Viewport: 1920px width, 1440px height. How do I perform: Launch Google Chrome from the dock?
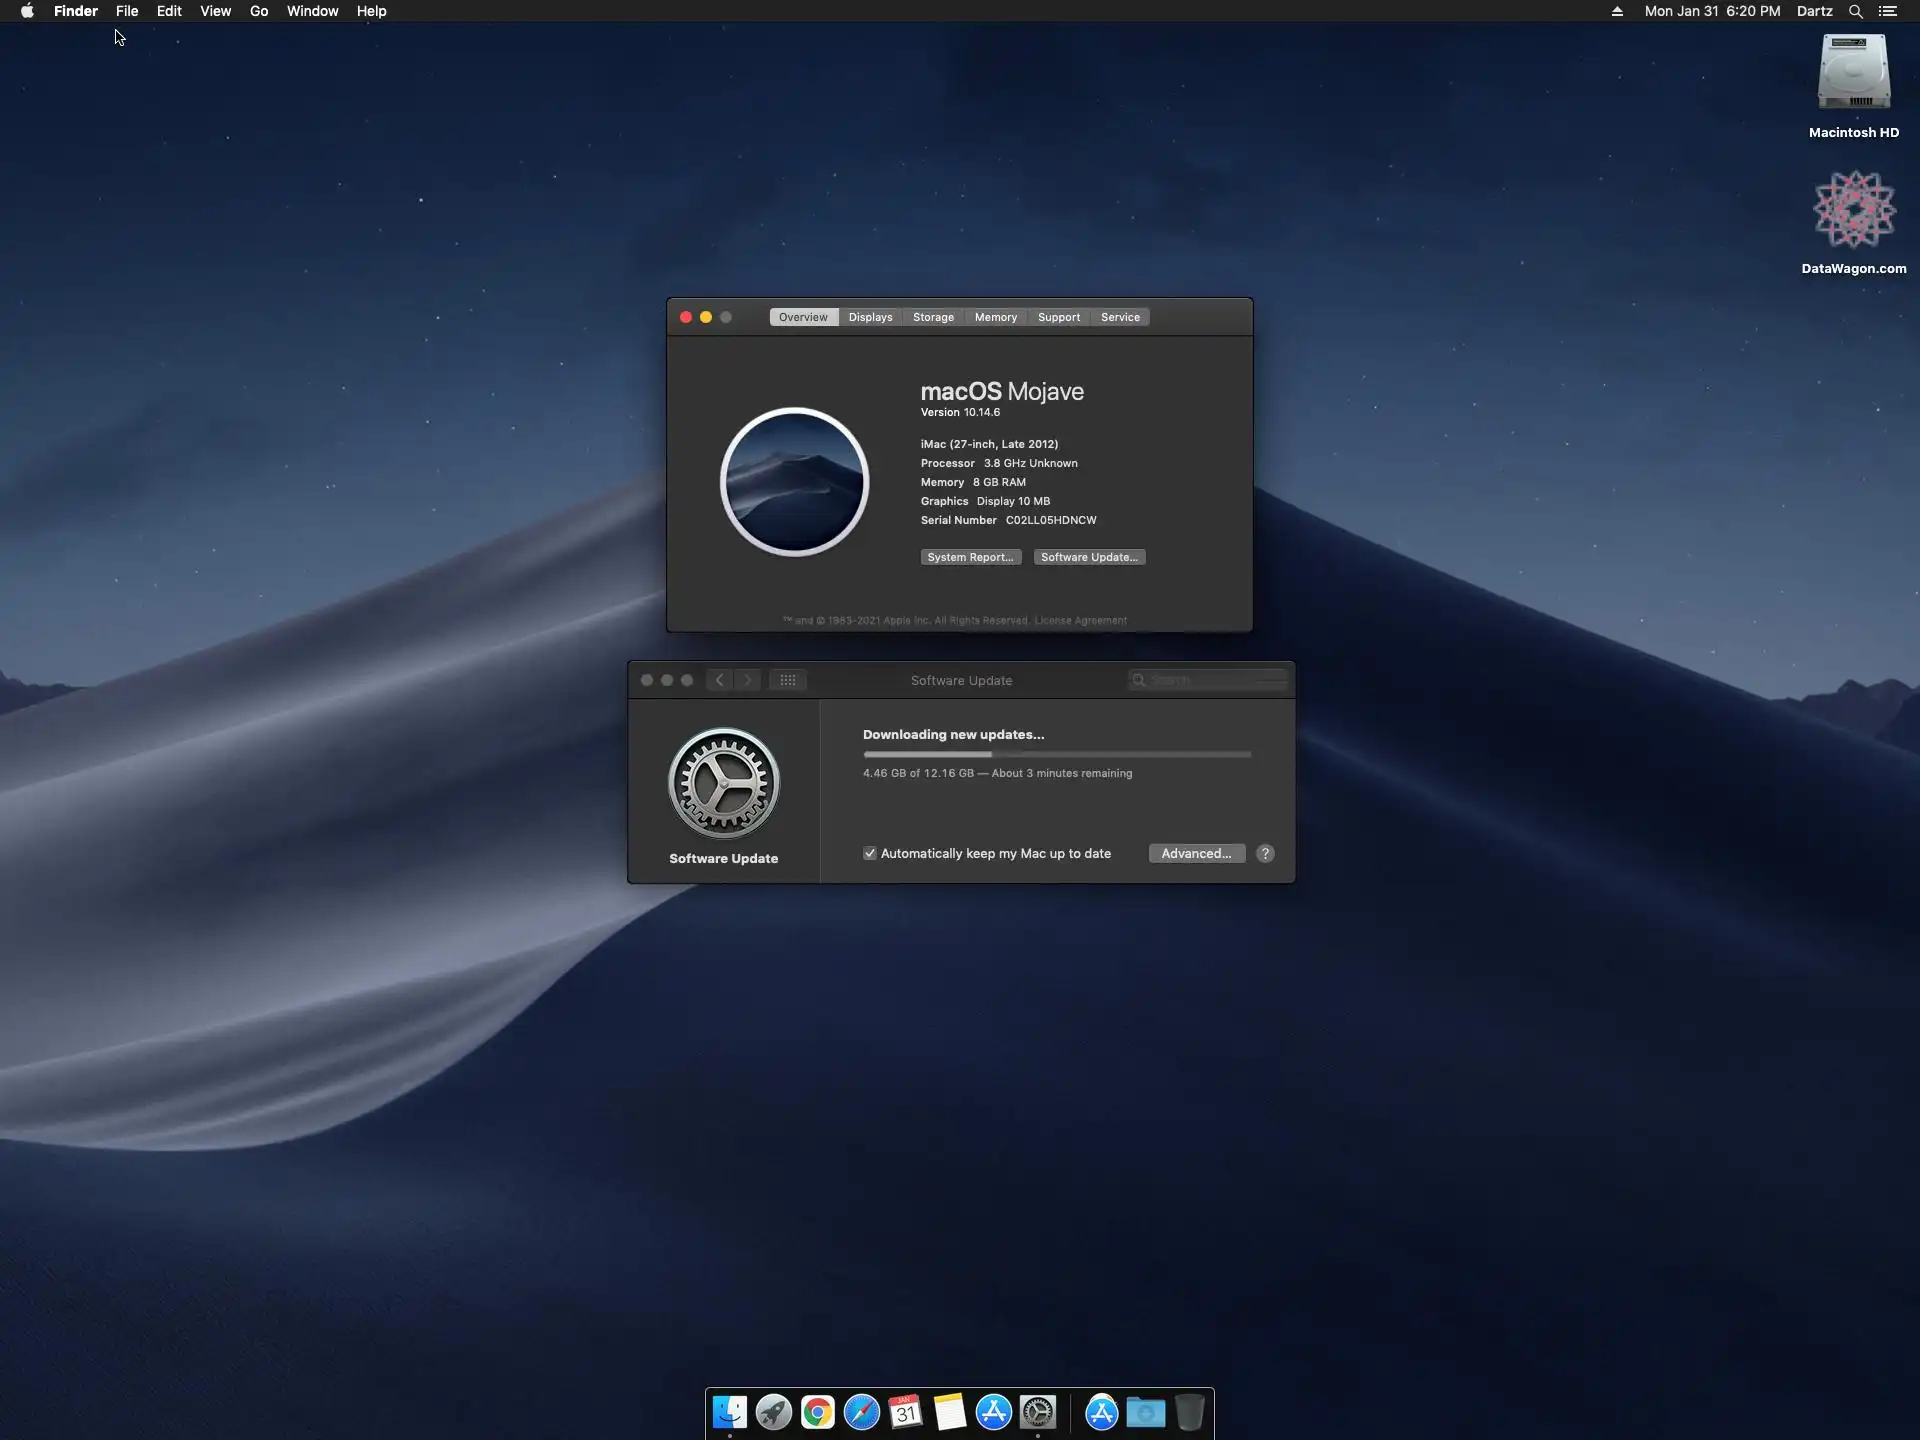[x=817, y=1412]
